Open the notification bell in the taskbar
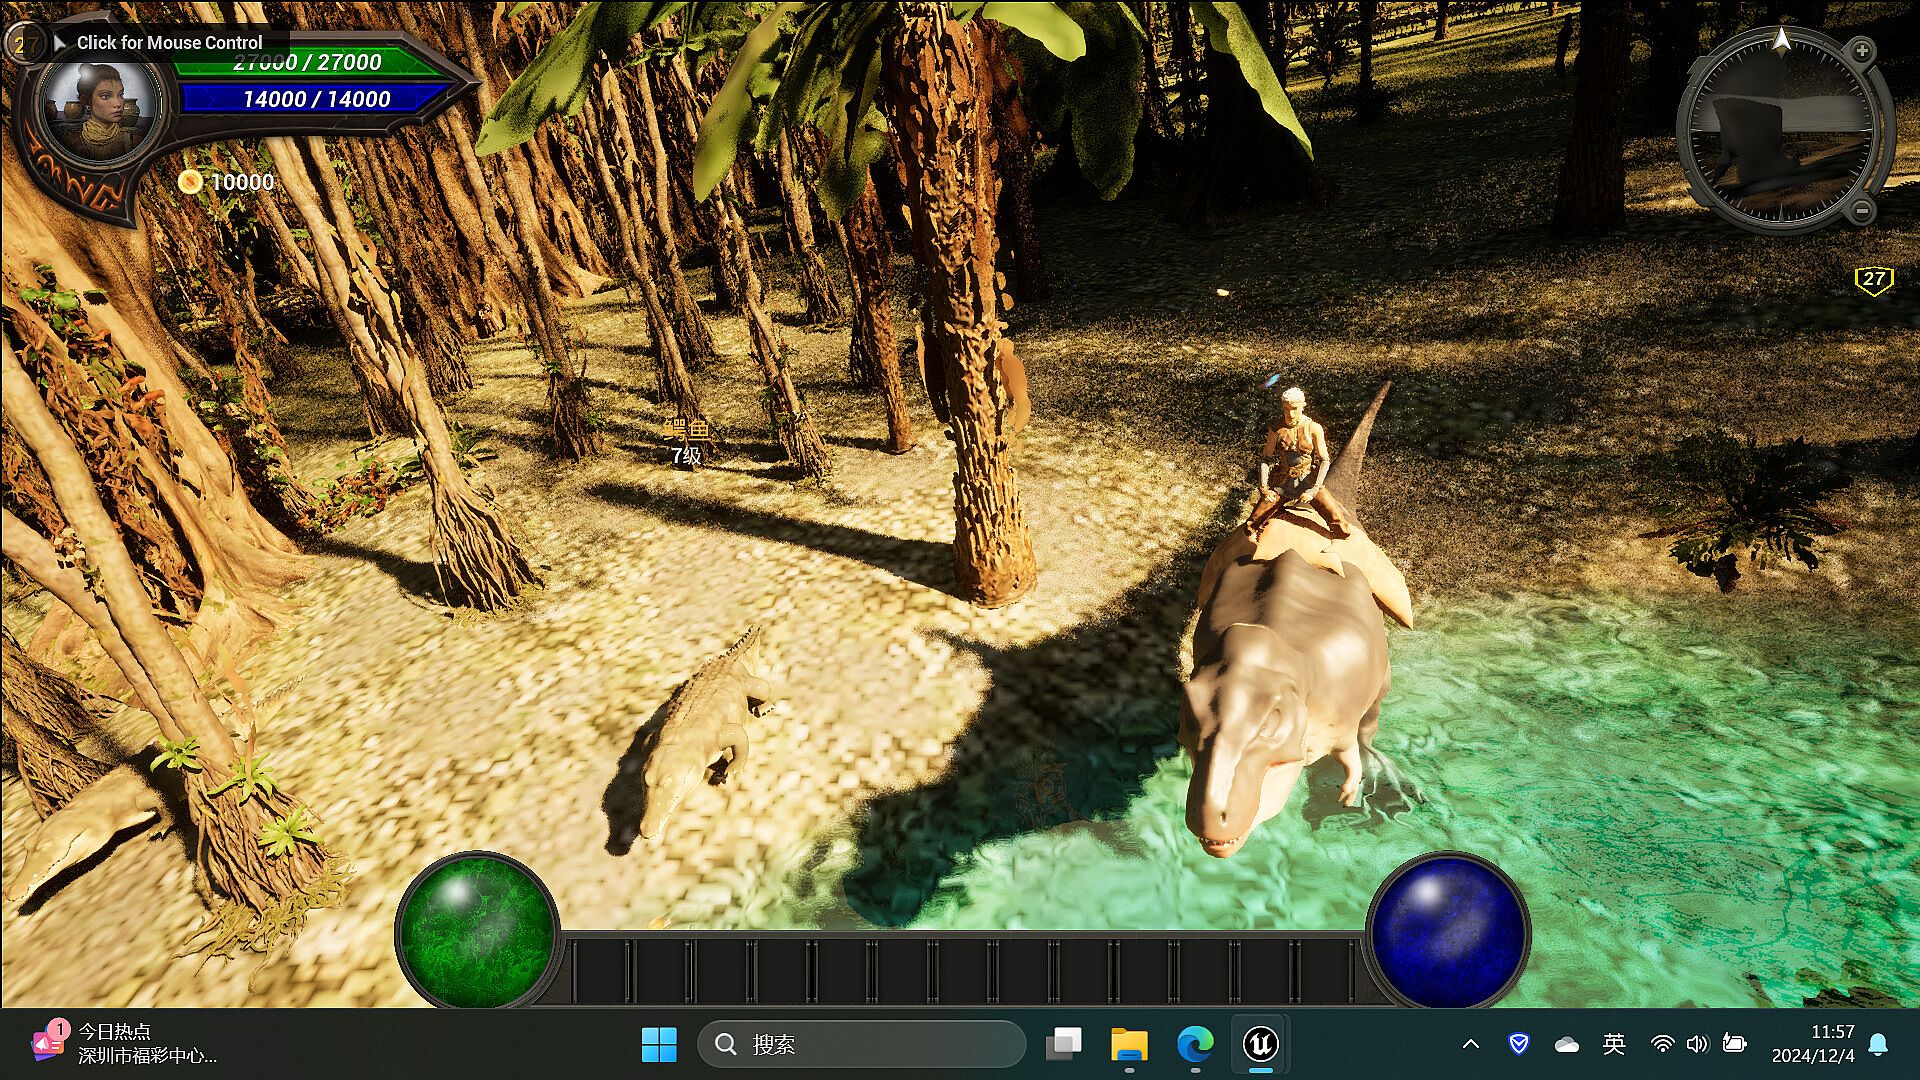The width and height of the screenshot is (1920, 1080). pyautogui.click(x=1878, y=1044)
